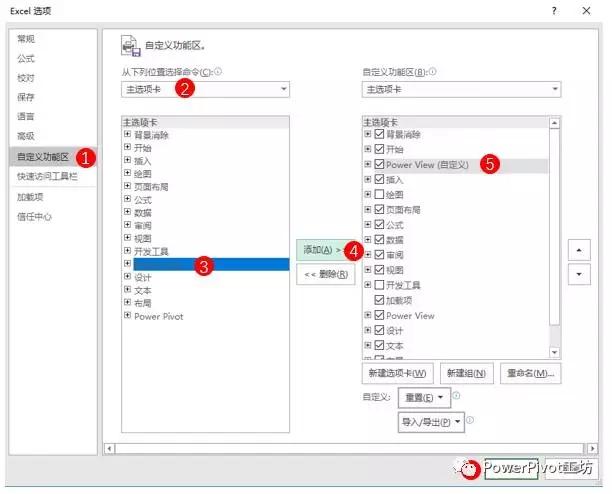Expand 开始 in the left command list
Screen dimensions: 612x494
(x=127, y=147)
